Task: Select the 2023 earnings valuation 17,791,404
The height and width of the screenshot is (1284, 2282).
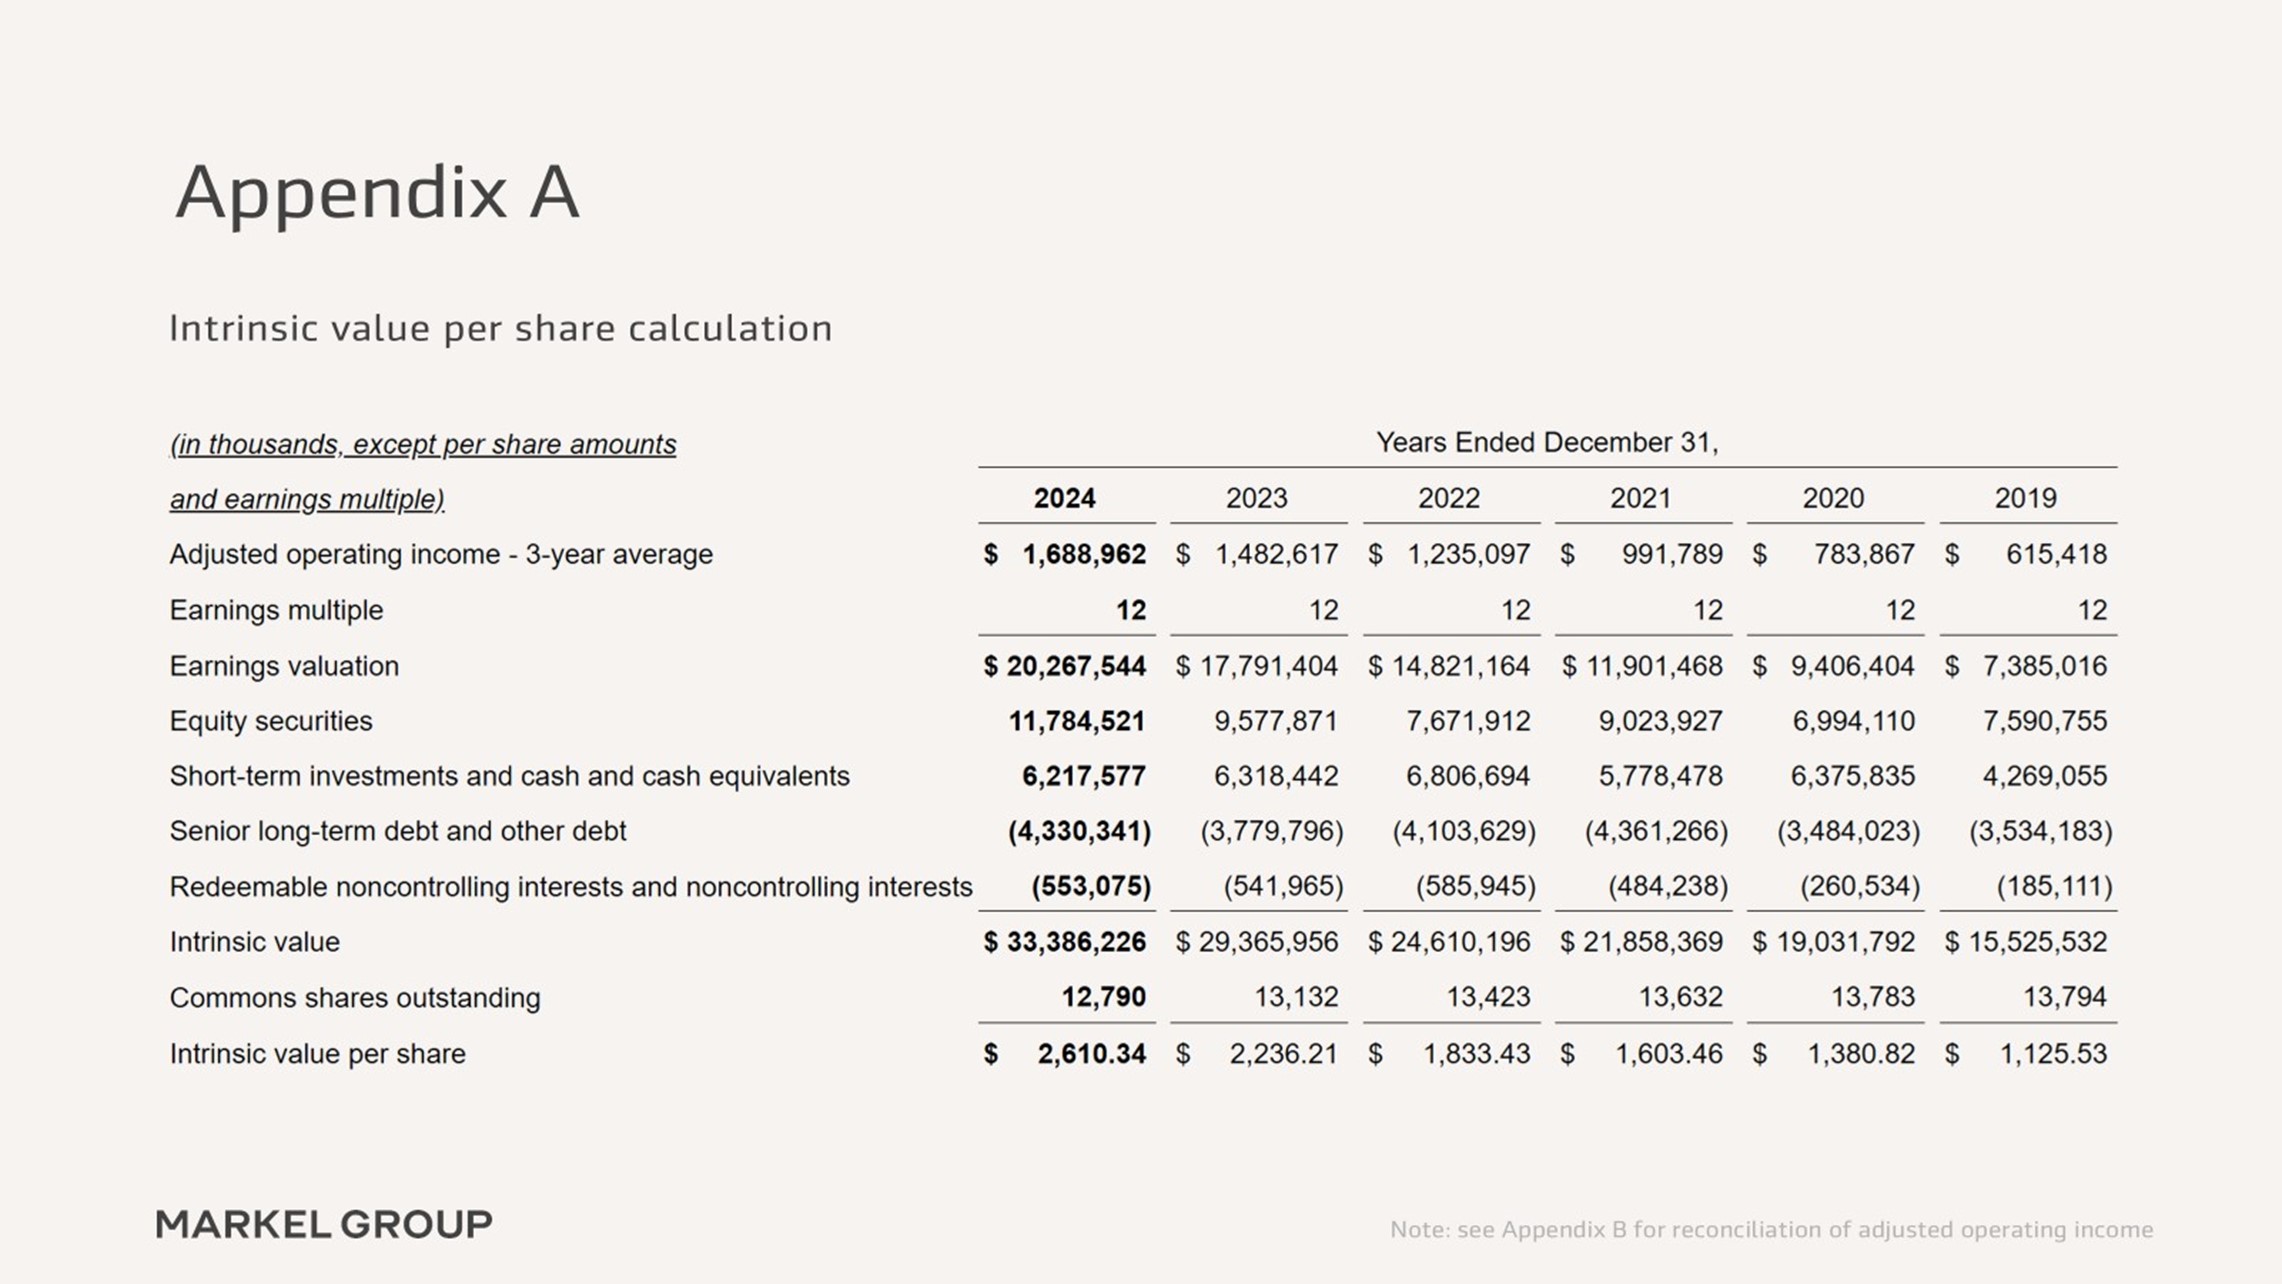Action: pyautogui.click(x=1268, y=666)
